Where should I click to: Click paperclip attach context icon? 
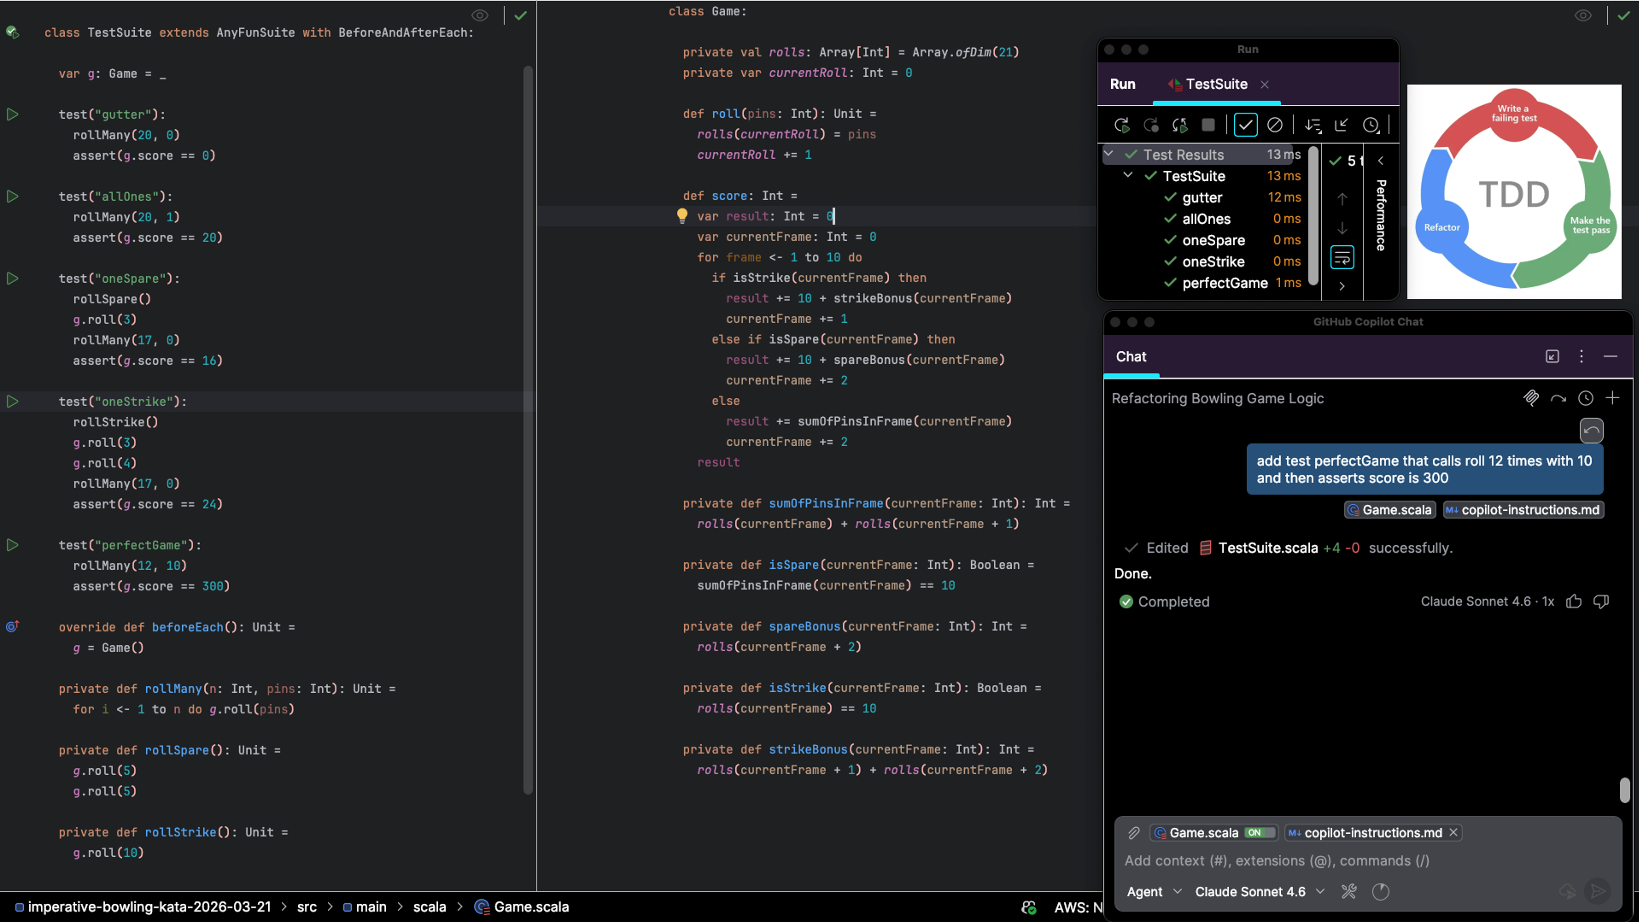(x=1134, y=832)
